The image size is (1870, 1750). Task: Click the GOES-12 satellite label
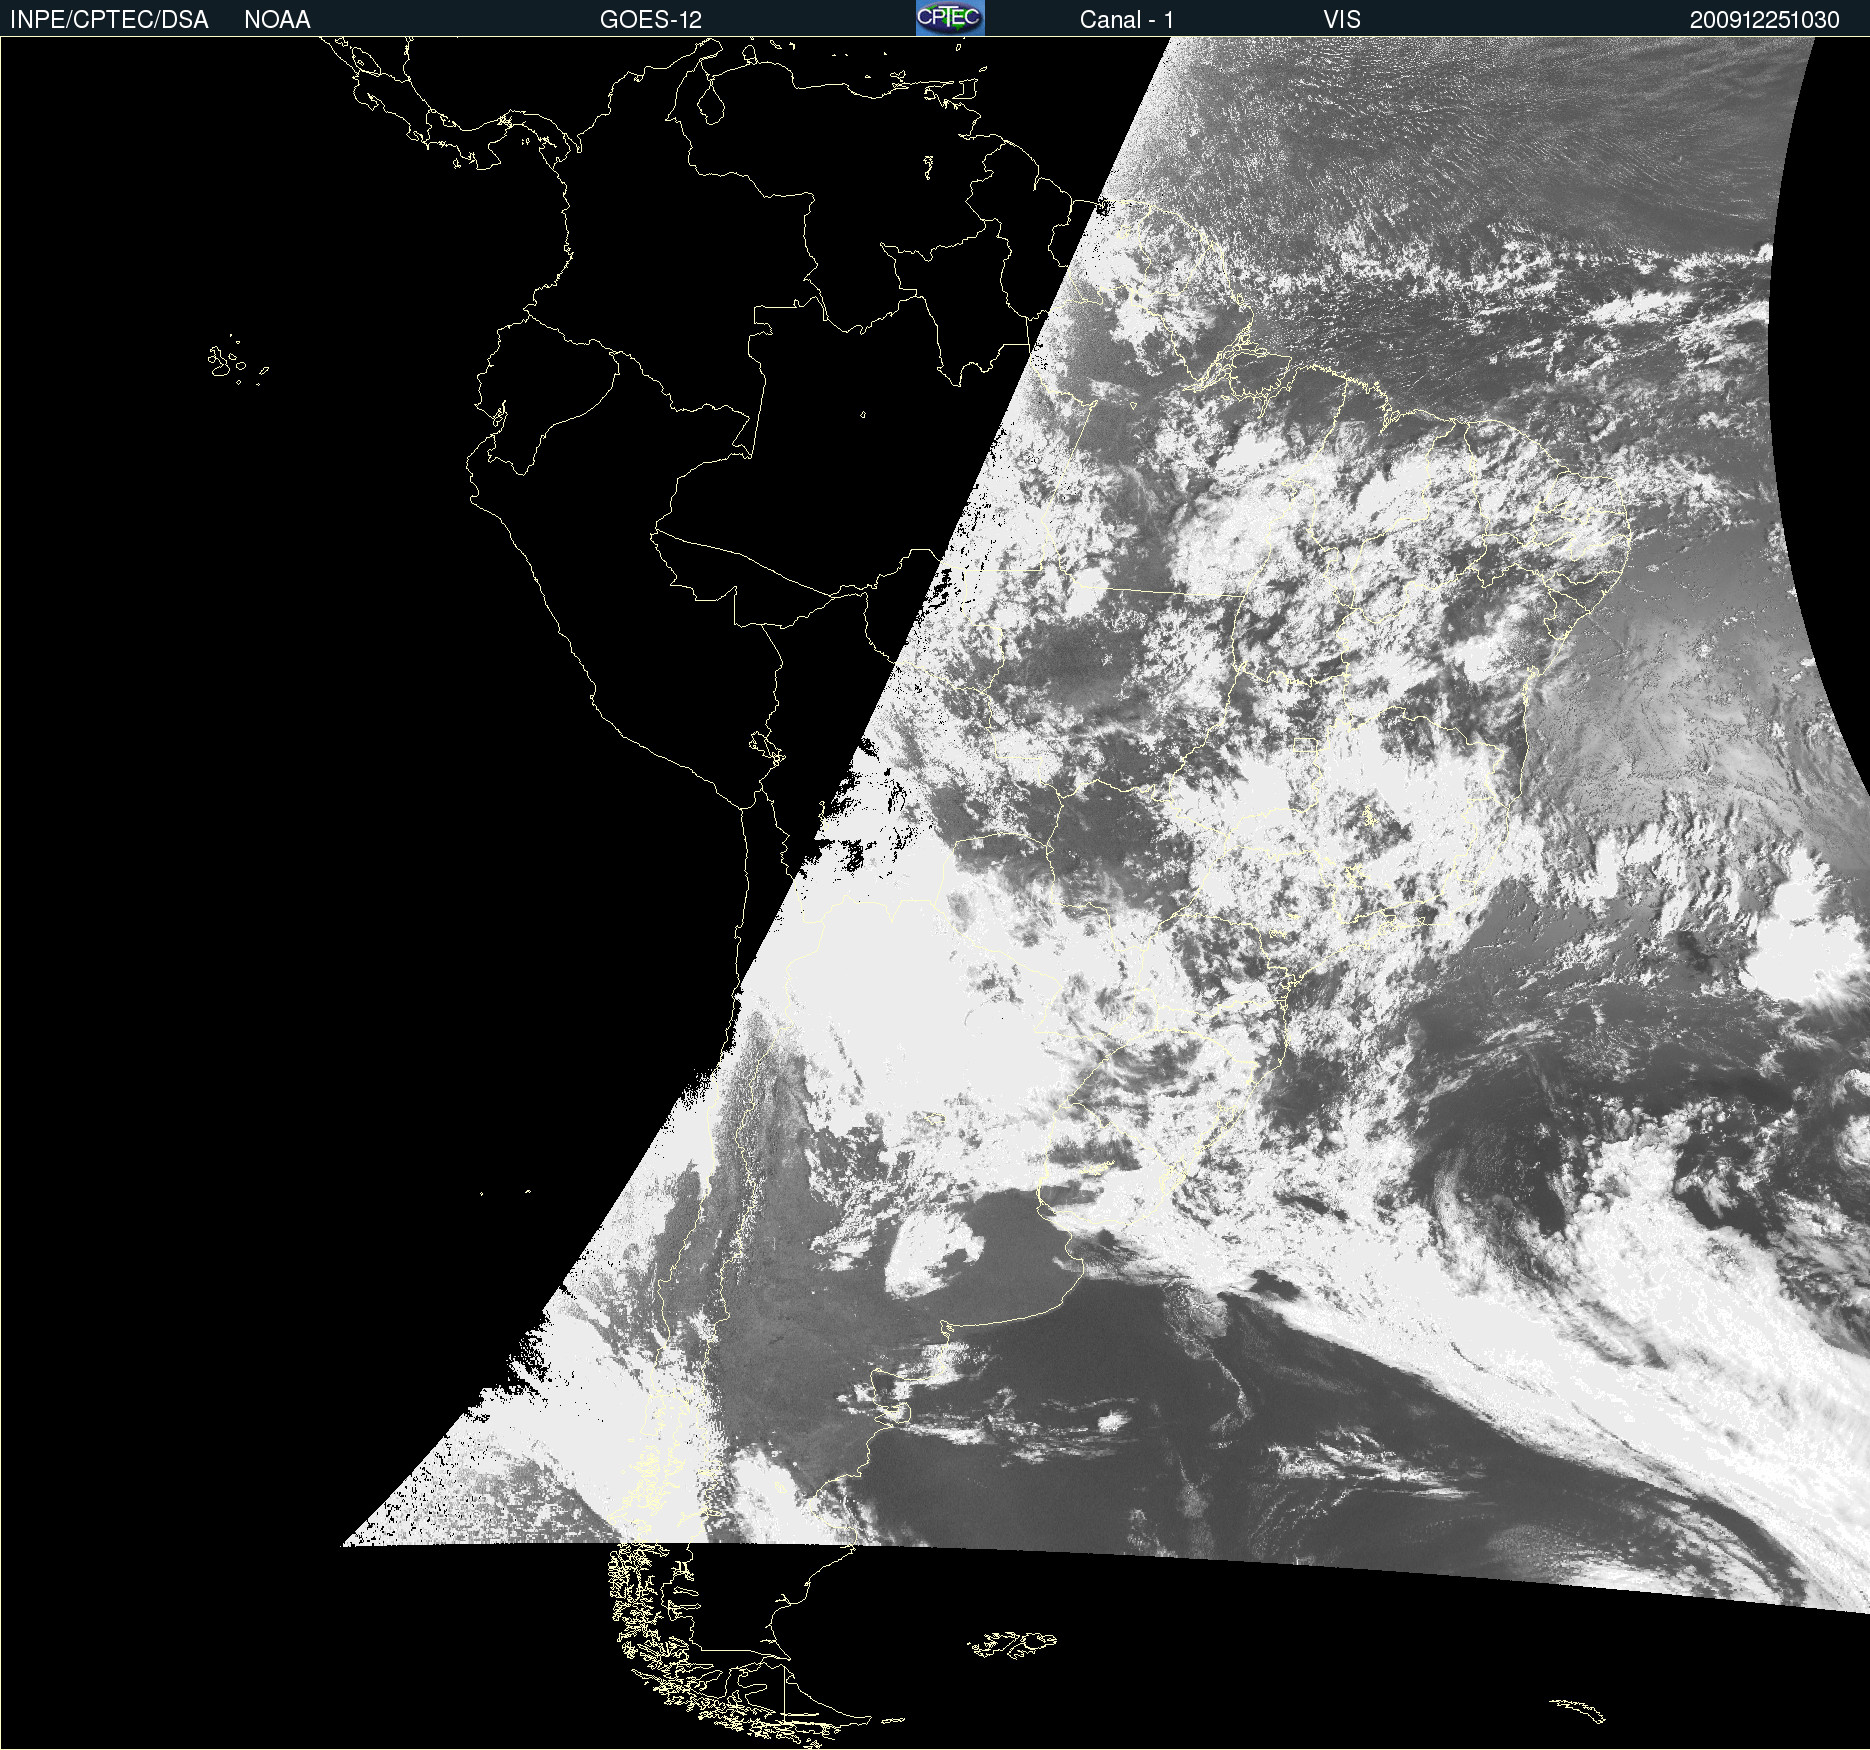click(650, 20)
